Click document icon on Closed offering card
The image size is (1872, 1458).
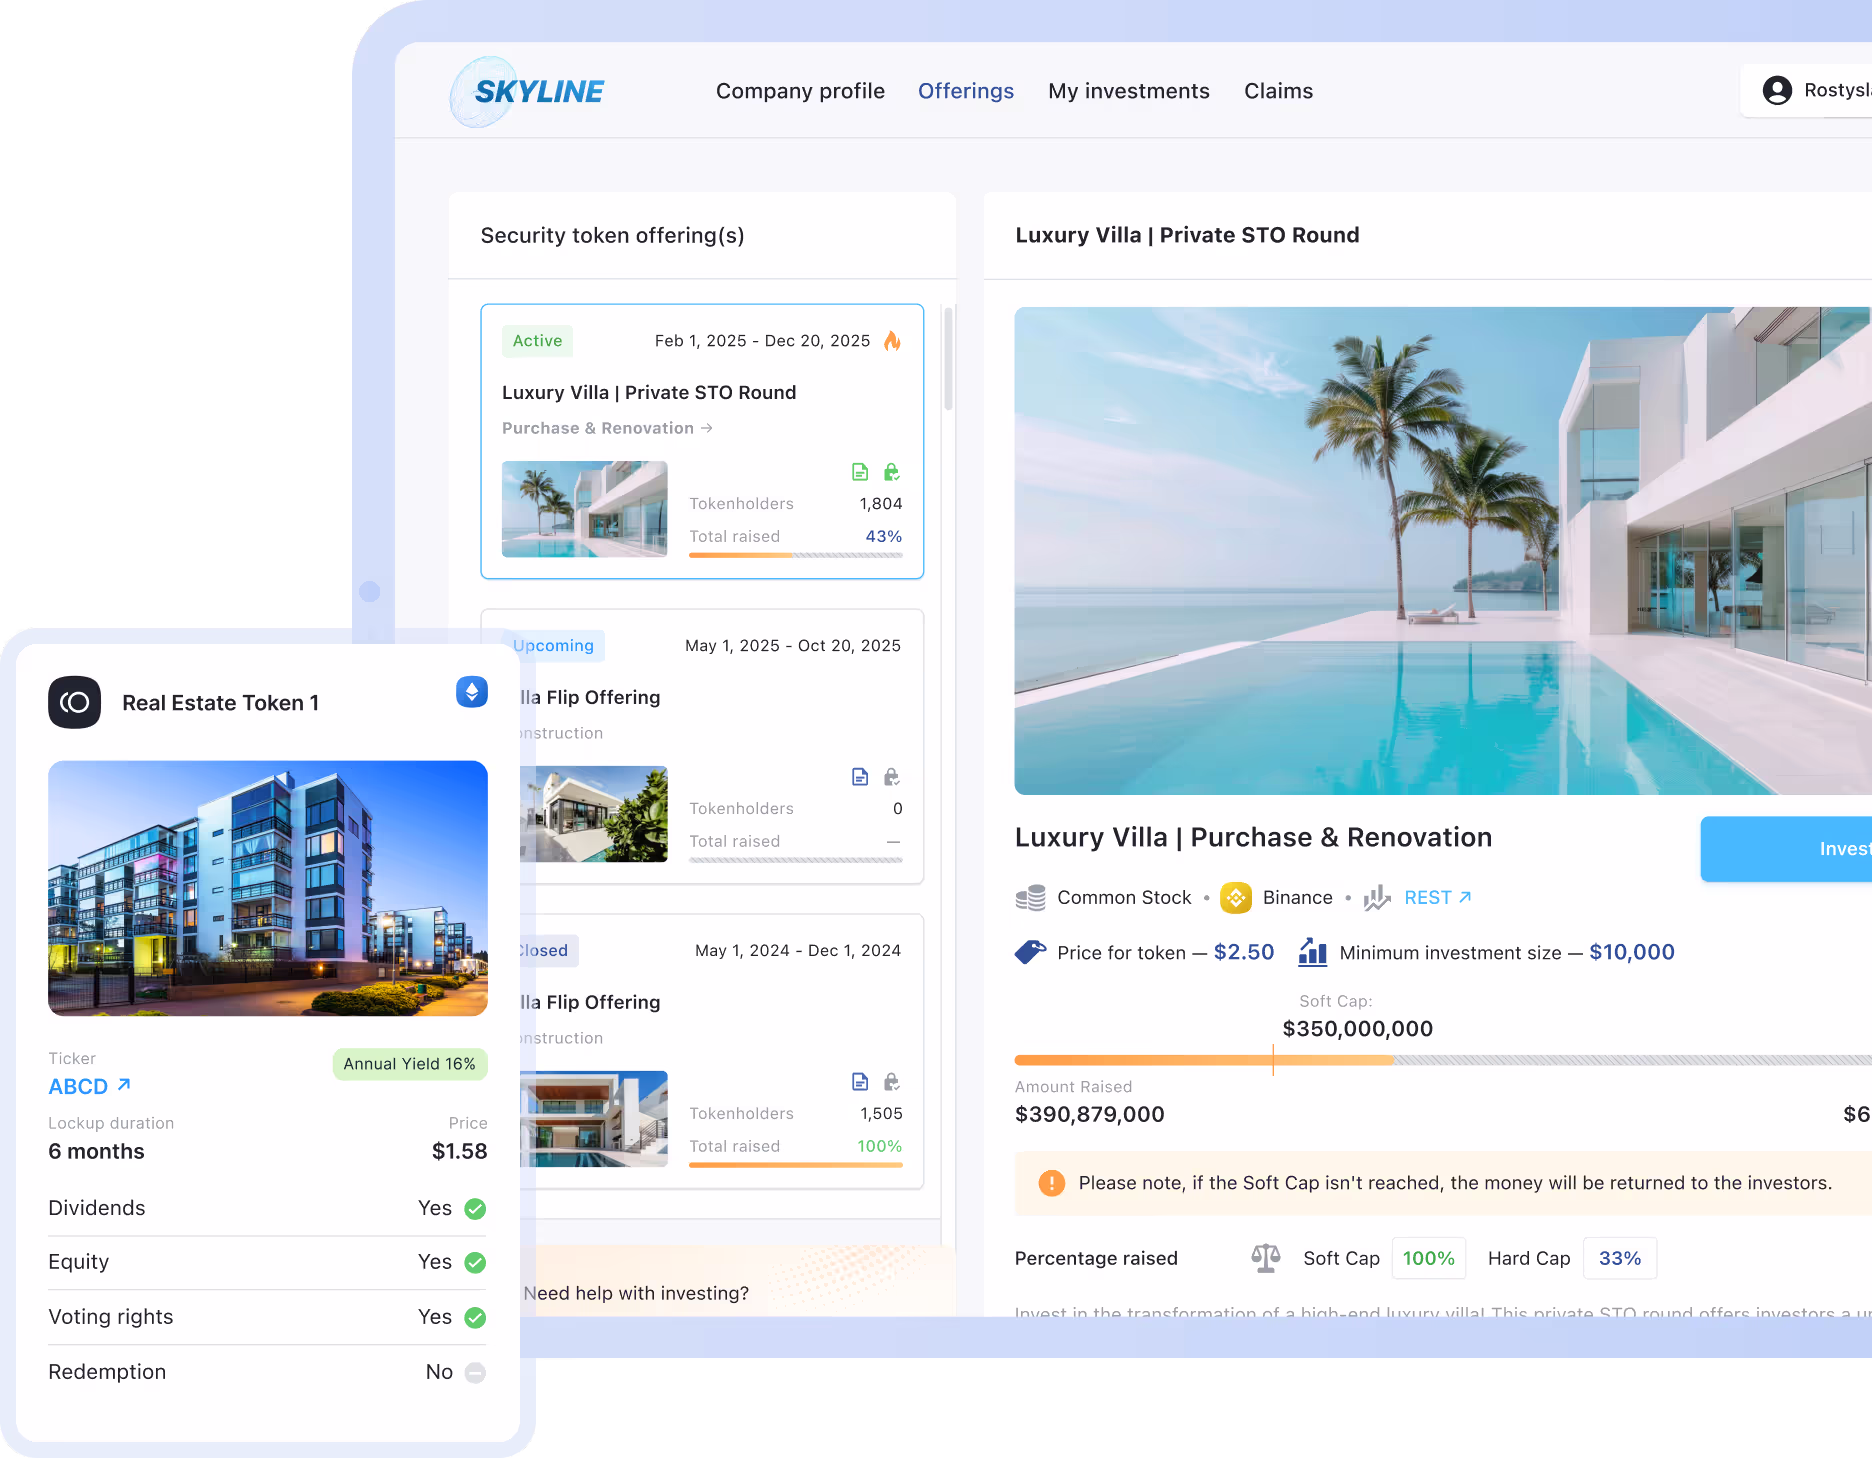tap(860, 1082)
